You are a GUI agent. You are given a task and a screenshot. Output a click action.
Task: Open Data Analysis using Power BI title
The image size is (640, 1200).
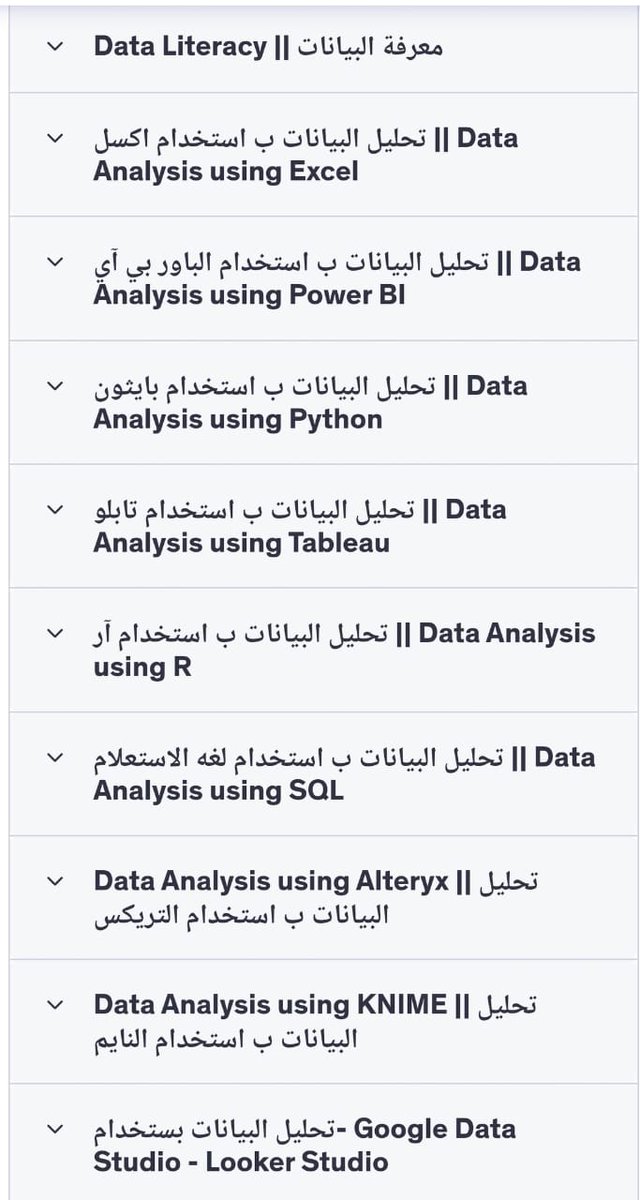337,278
